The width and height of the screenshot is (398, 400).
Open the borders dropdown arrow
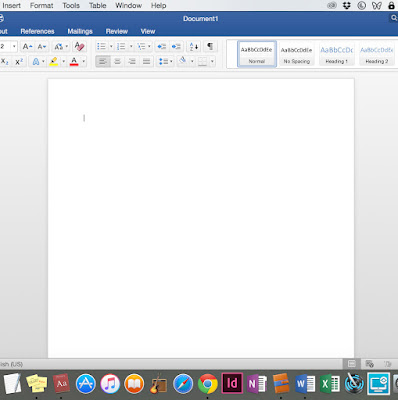[212, 61]
